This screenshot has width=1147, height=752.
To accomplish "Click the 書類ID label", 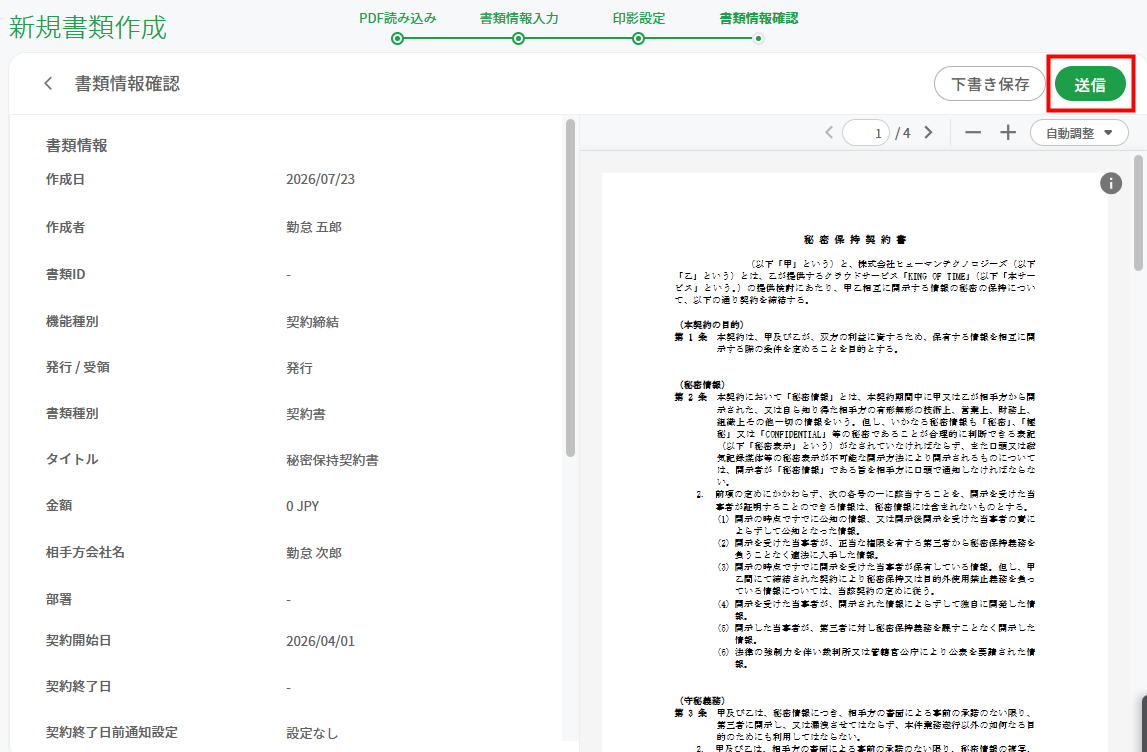I will click(x=65, y=274).
